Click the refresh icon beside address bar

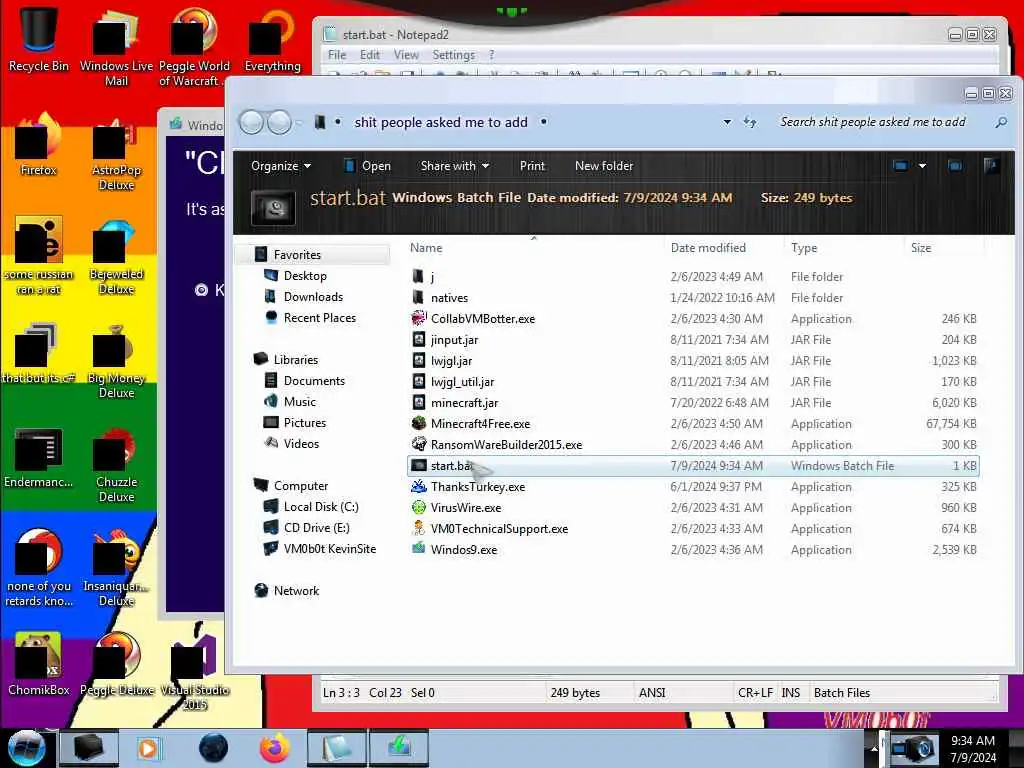750,122
